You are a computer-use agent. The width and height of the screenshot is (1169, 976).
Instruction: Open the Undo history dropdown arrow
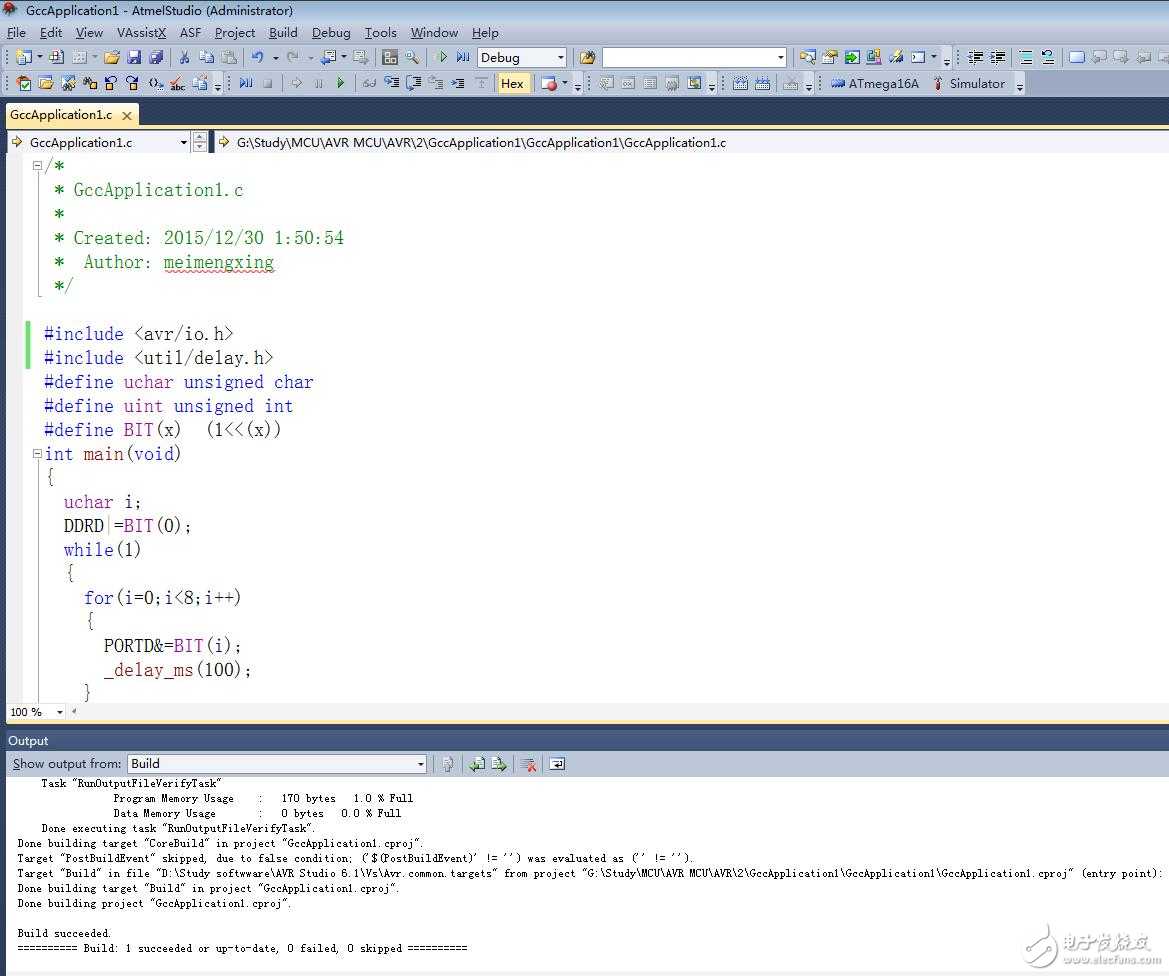[275, 57]
